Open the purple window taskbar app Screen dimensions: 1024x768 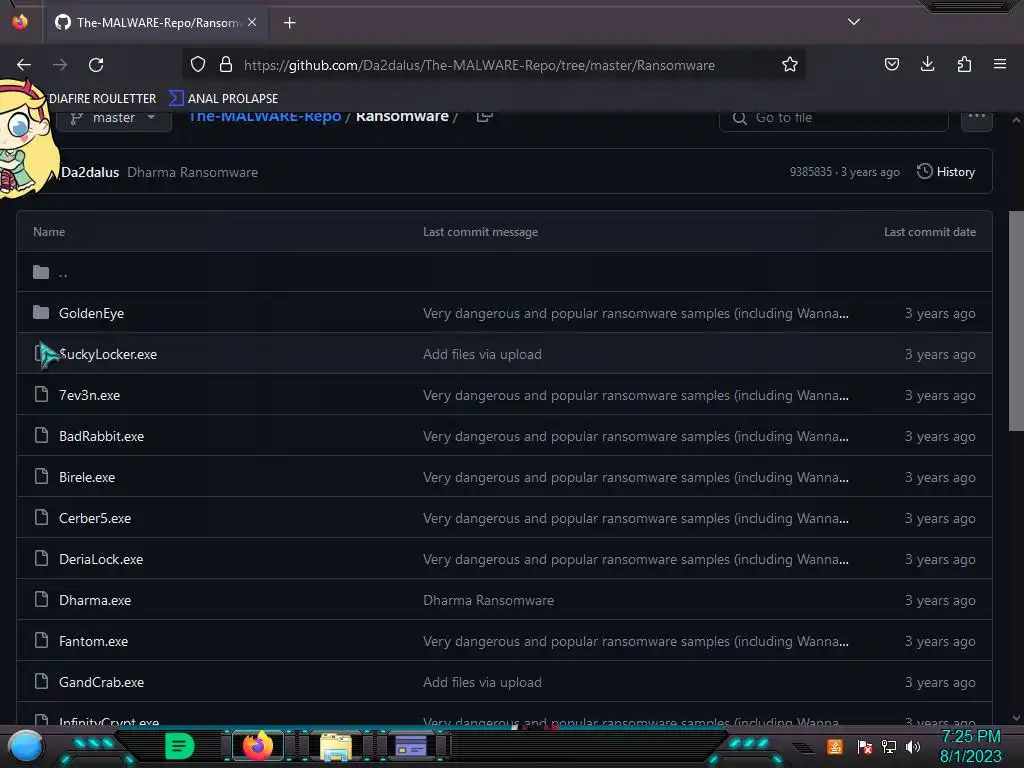(x=411, y=746)
